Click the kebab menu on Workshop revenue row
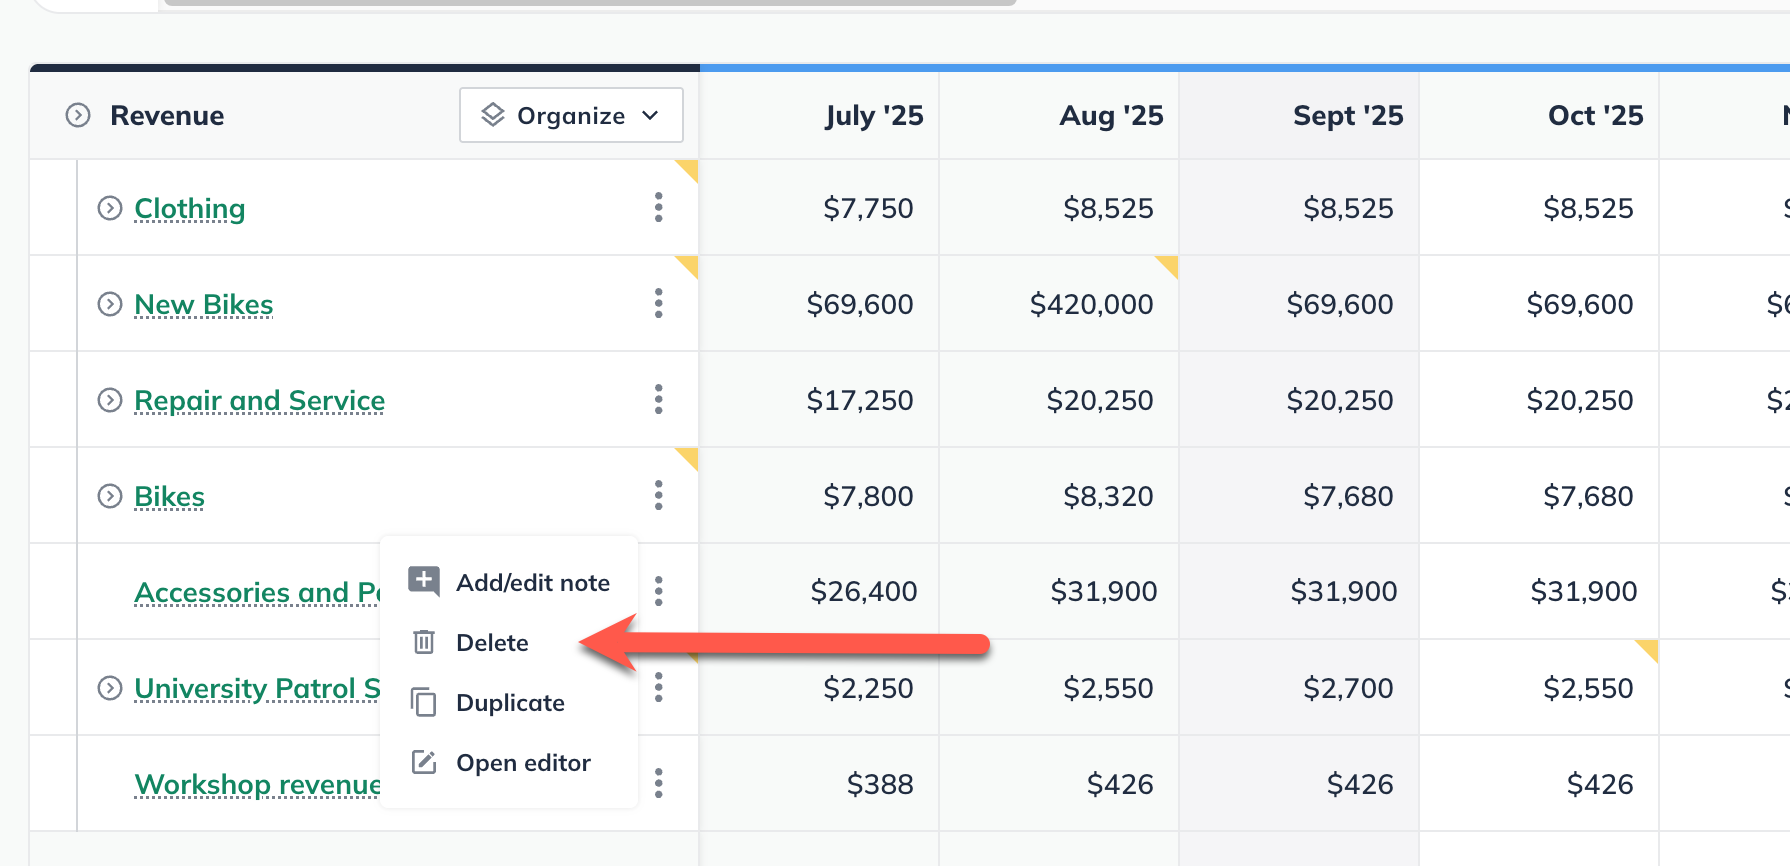 coord(658,783)
